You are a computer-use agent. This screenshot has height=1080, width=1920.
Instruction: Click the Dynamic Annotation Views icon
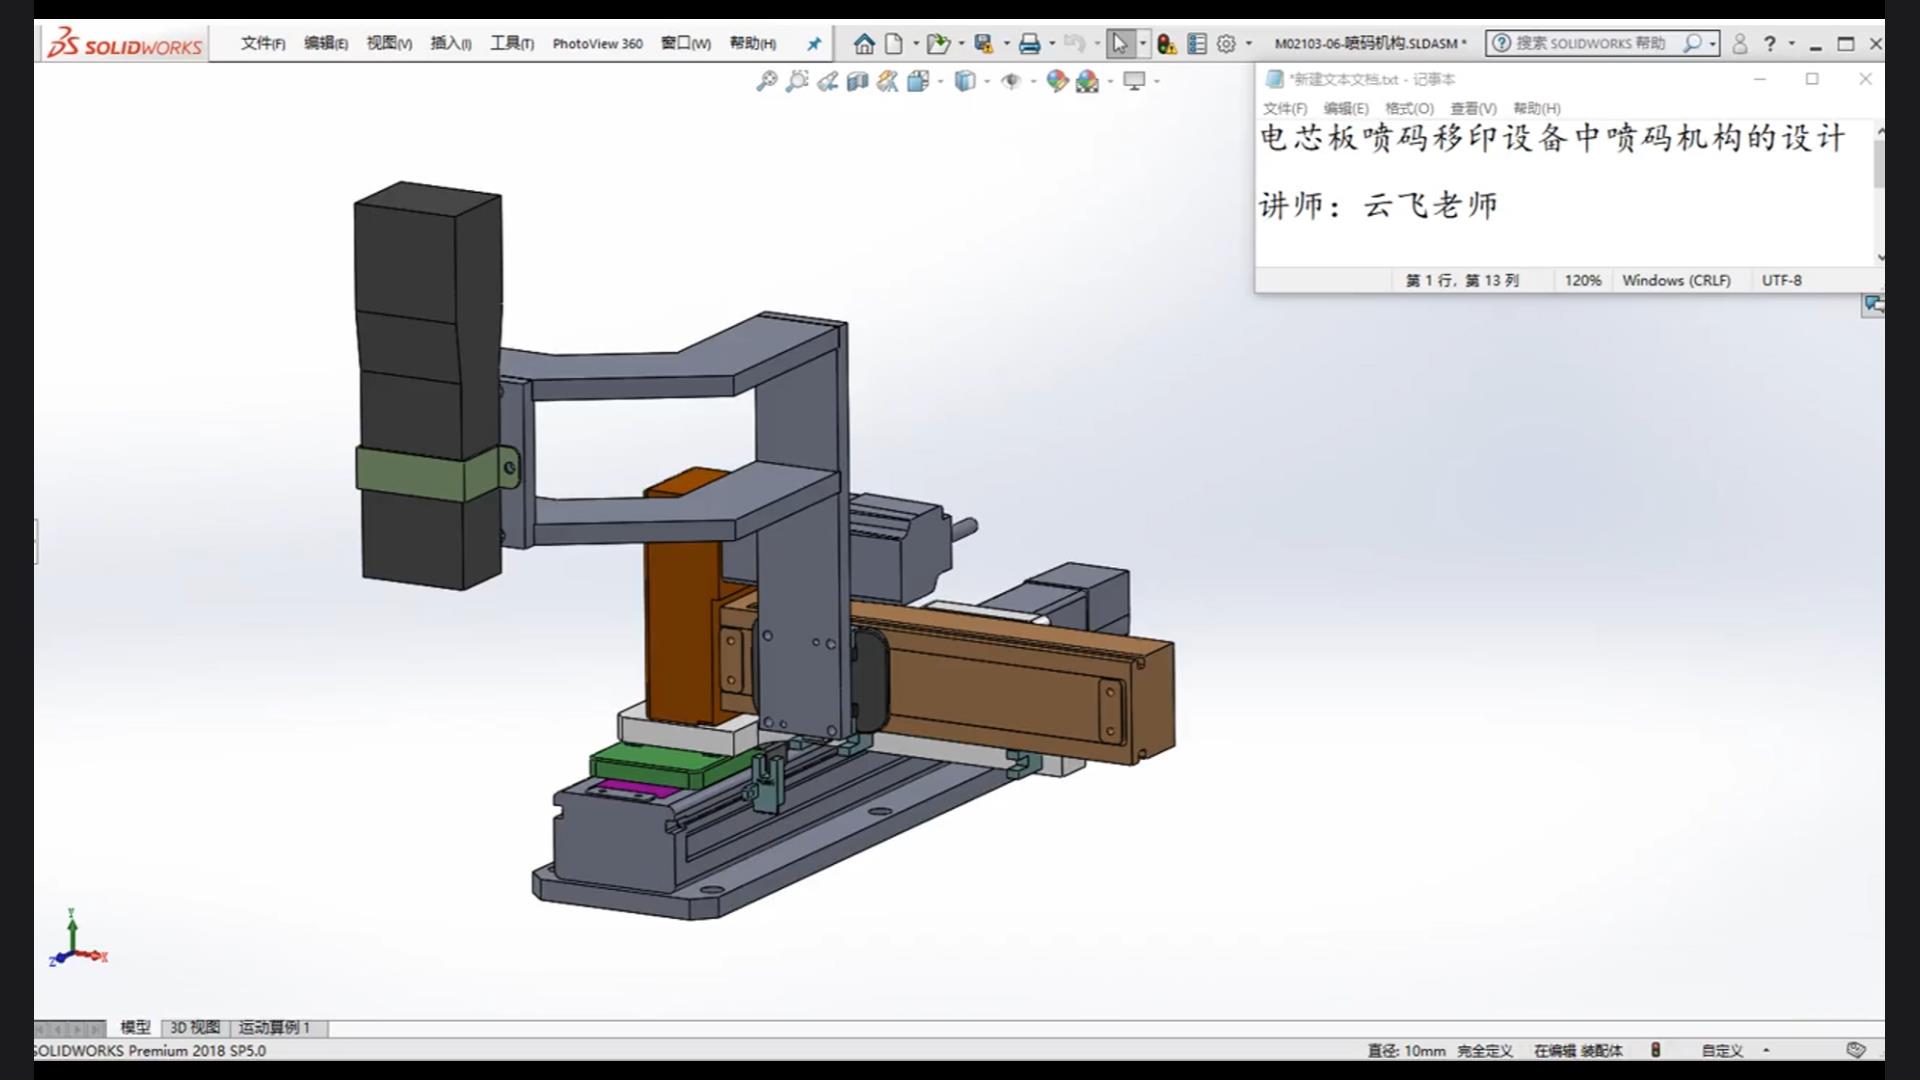point(888,81)
